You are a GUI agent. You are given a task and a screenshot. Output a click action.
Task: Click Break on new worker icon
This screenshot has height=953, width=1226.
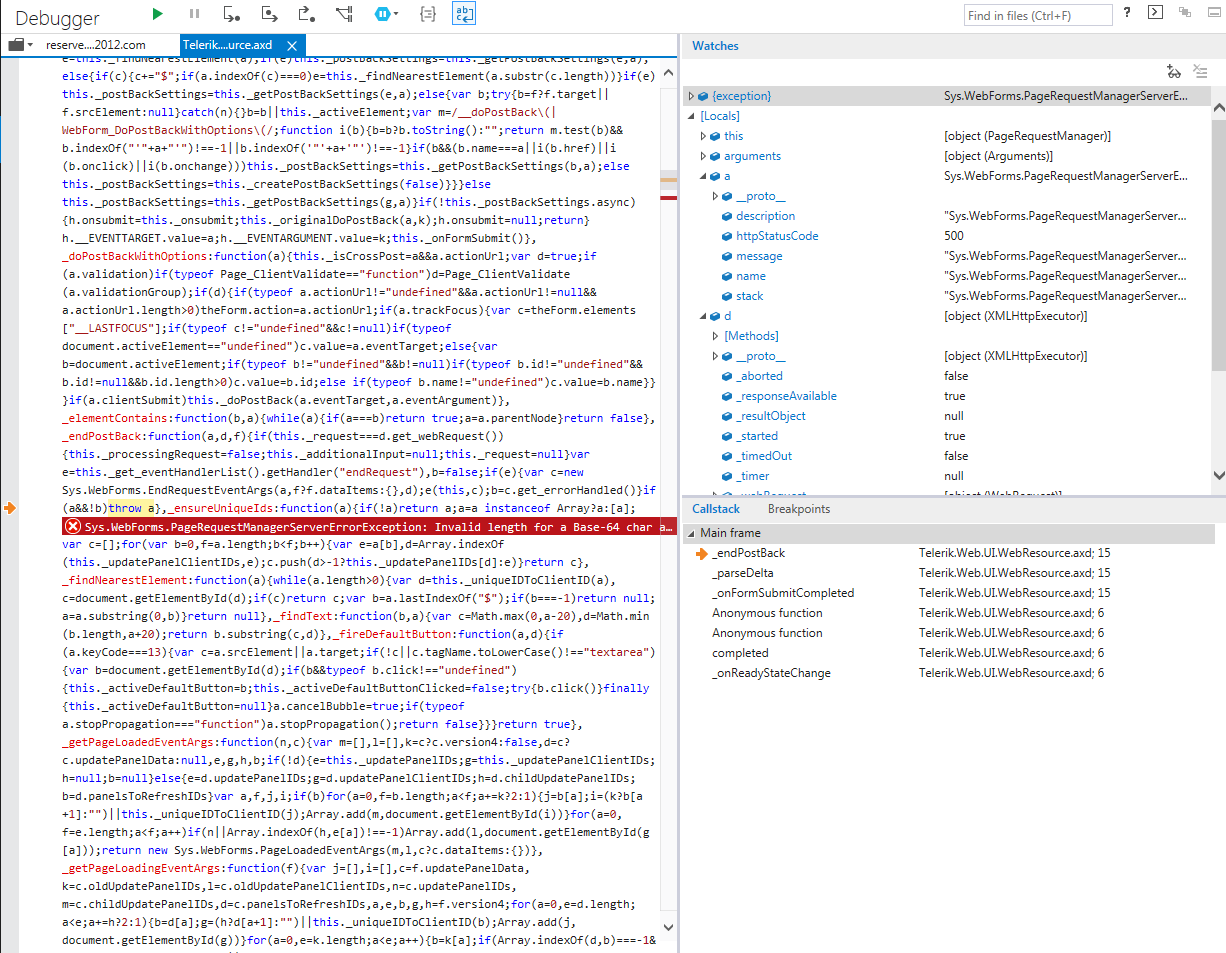[345, 14]
